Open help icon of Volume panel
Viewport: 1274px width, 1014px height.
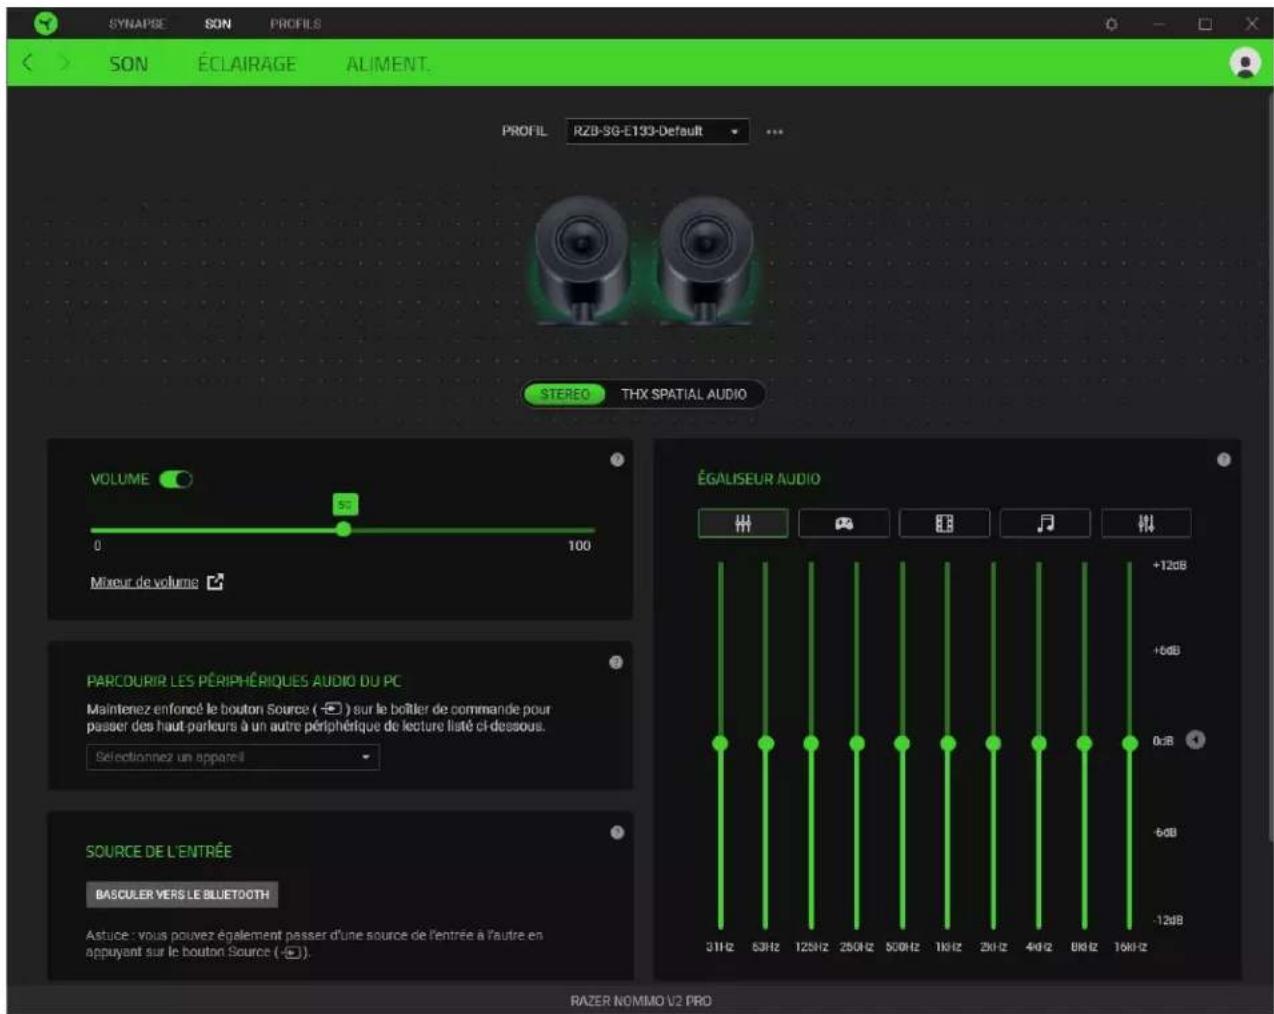[617, 459]
